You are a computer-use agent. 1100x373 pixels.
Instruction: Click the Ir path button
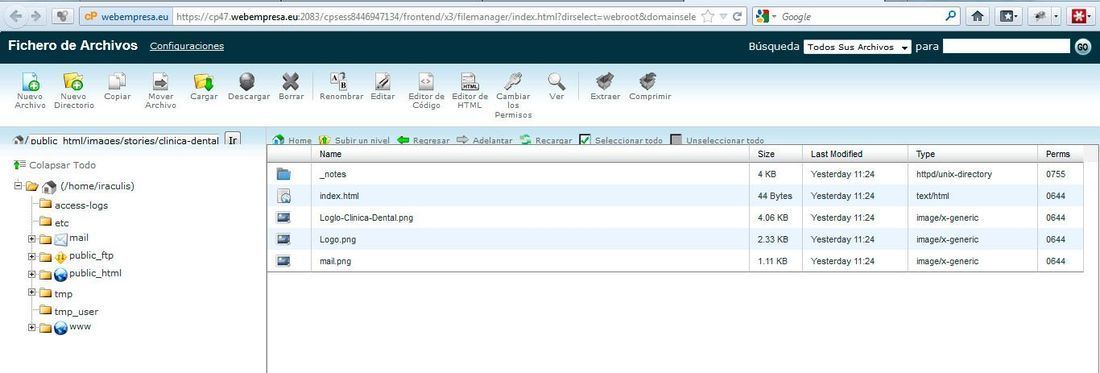click(x=233, y=140)
